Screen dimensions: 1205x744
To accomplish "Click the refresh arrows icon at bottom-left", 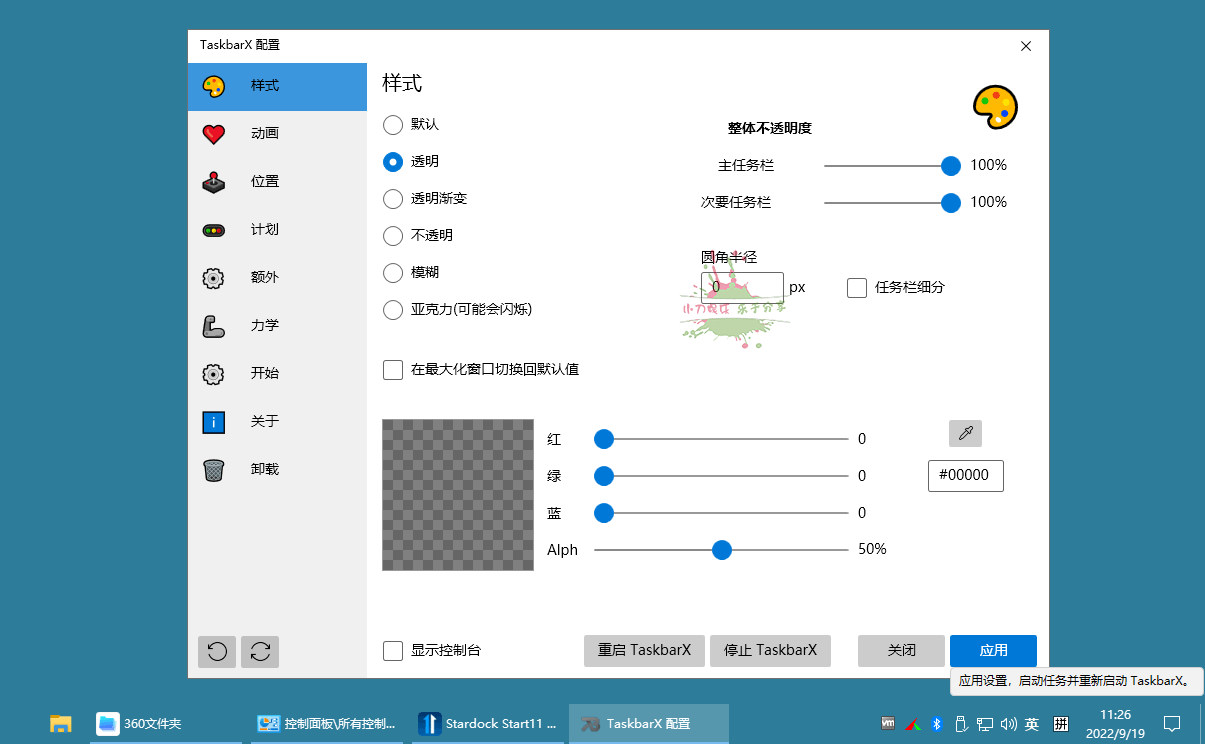I will click(260, 652).
